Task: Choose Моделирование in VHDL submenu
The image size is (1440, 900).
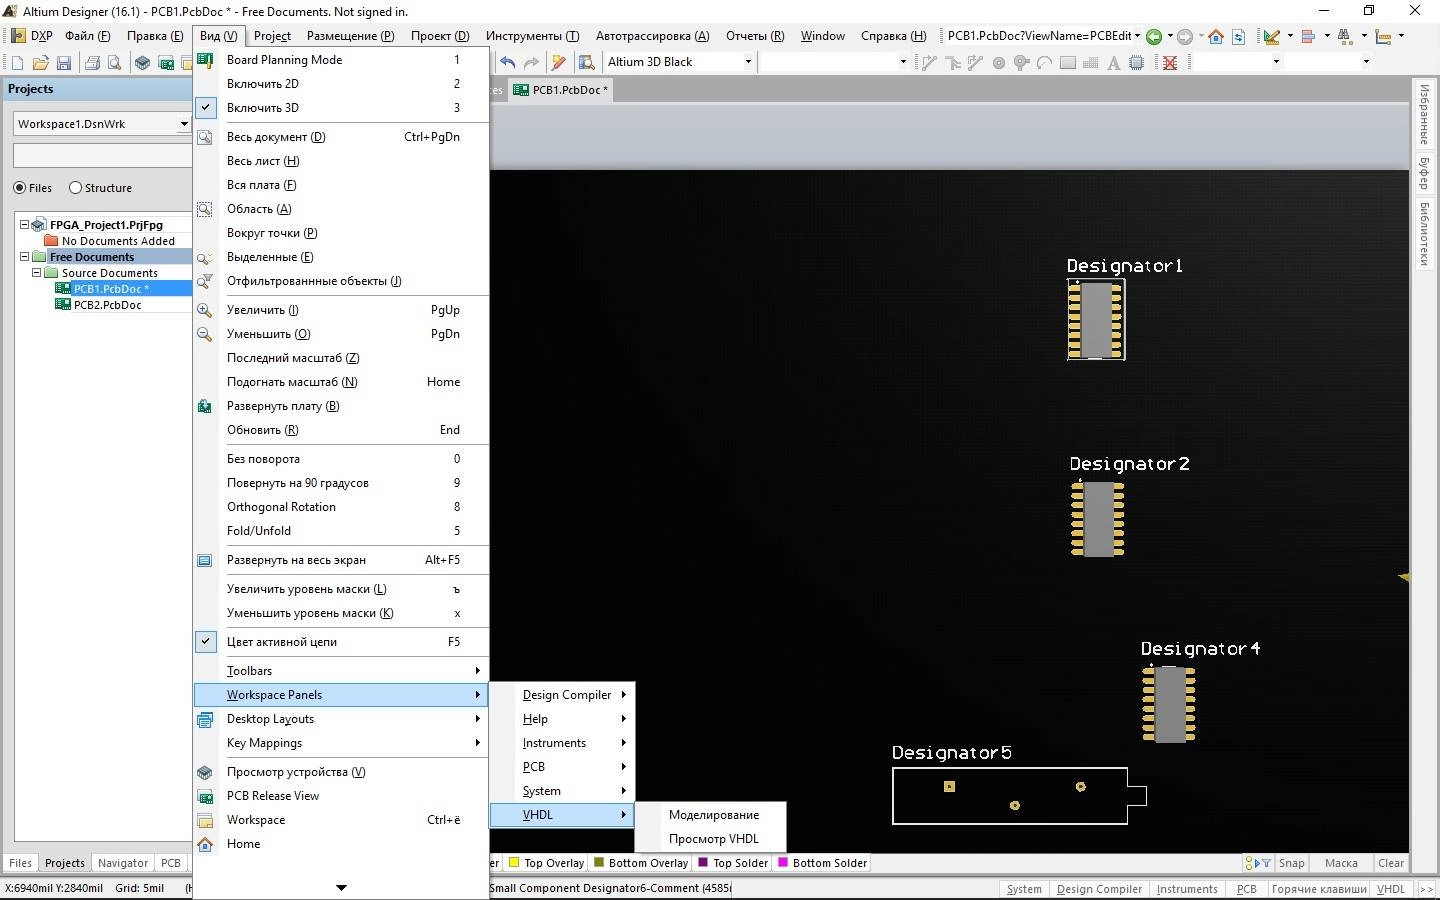Action: pos(711,815)
